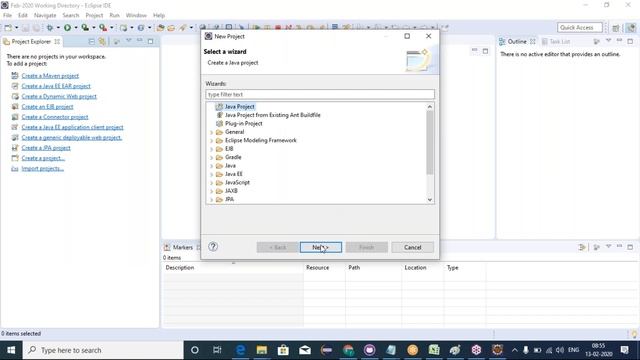Click the Open Perspective icon
Screen dimensions: 640x360
[x=616, y=28]
